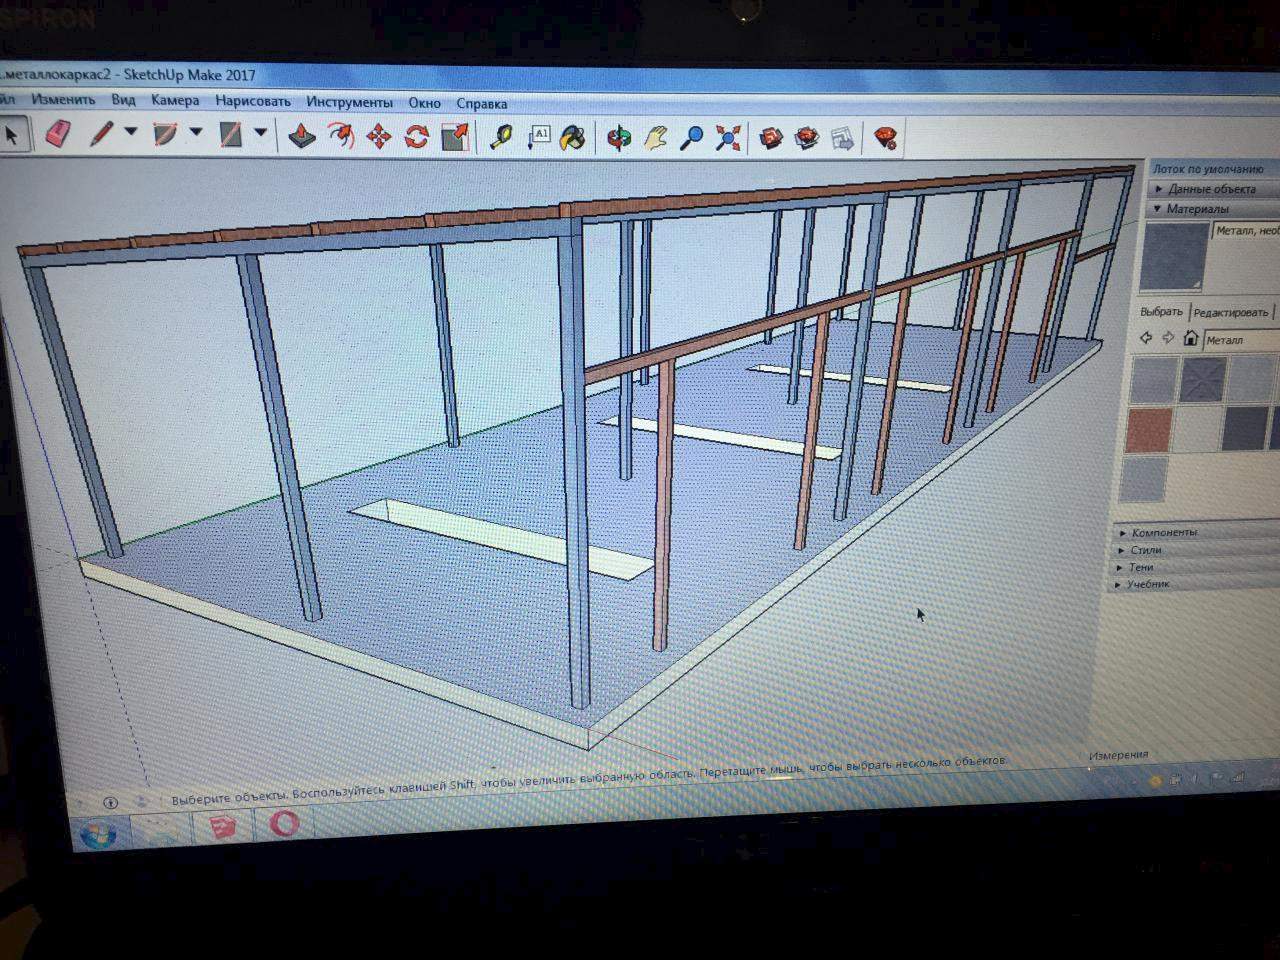This screenshot has height=960, width=1280.
Task: Switch to the Редактировать tab
Action: pyautogui.click(x=1230, y=312)
